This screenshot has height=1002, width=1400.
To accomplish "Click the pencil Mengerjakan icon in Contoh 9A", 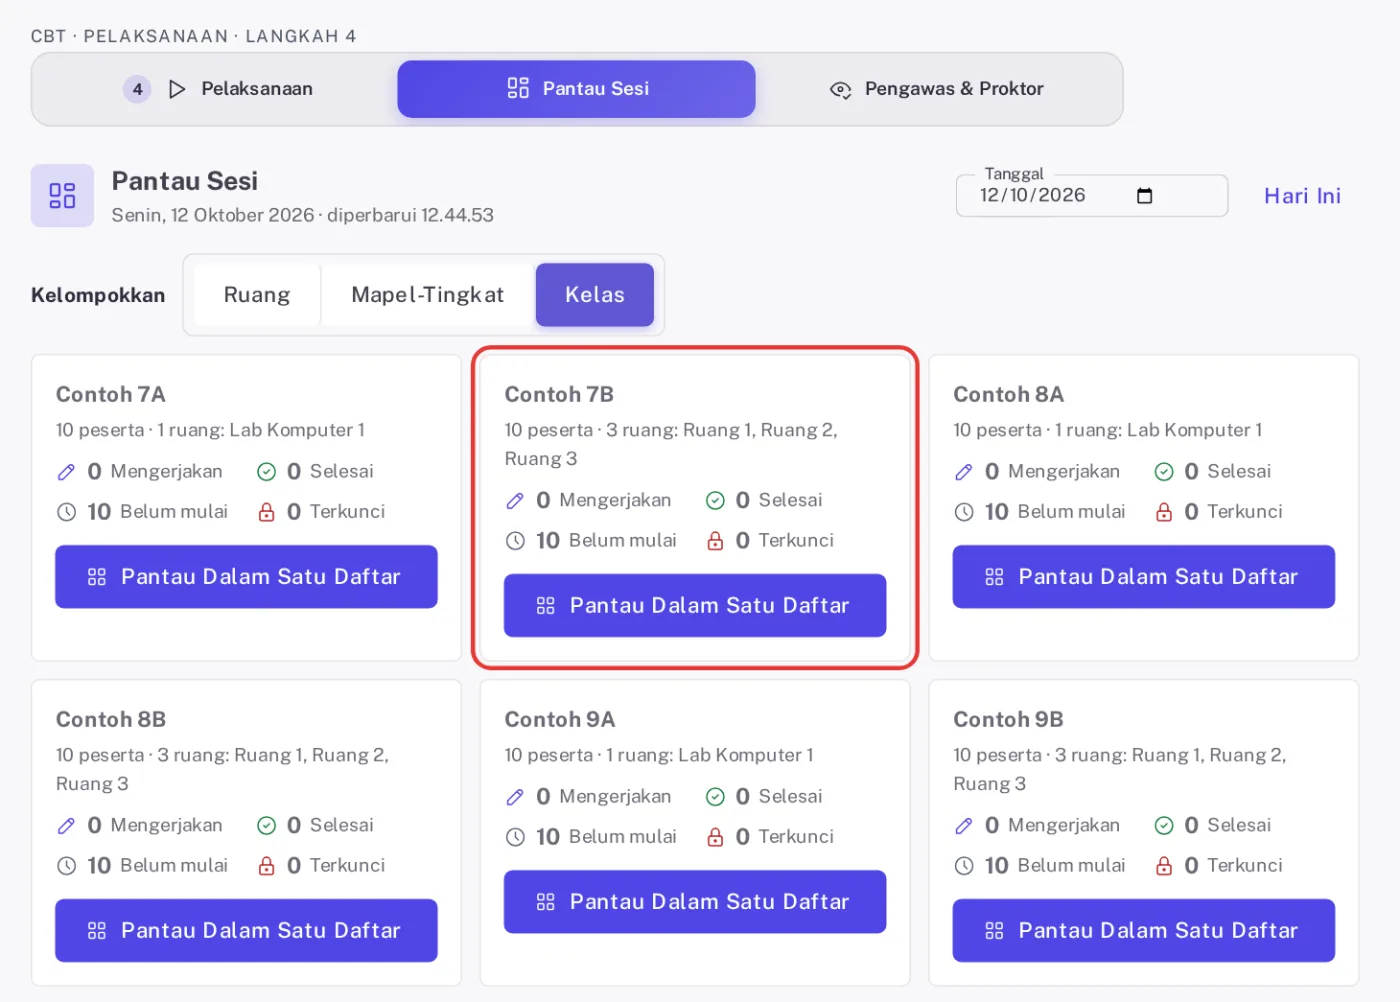I will point(515,797).
